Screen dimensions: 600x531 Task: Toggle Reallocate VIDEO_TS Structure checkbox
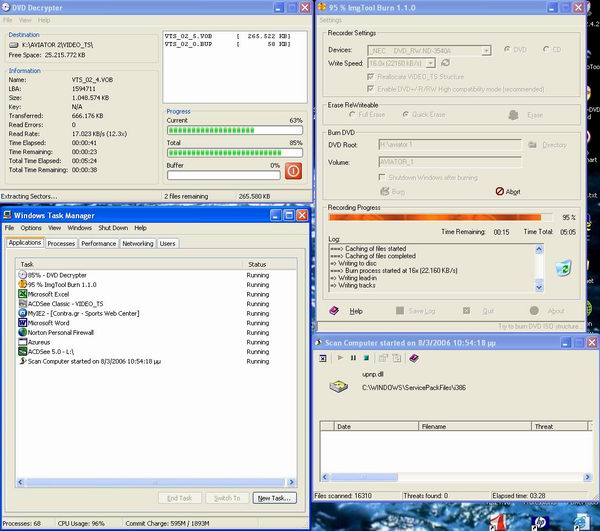pyautogui.click(x=370, y=77)
